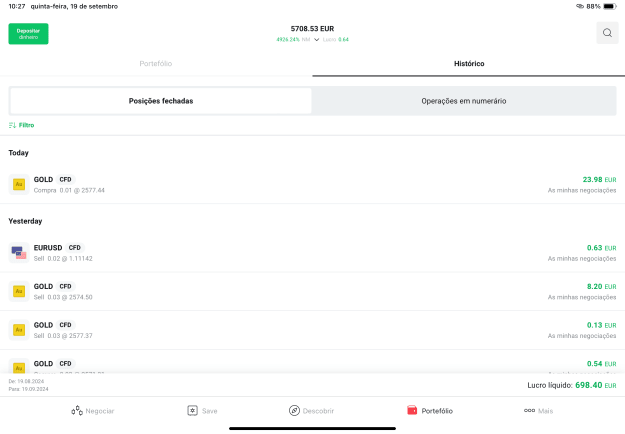Open the Filtro sort icon
Screen dimensions: 625x434
(x=12, y=125)
